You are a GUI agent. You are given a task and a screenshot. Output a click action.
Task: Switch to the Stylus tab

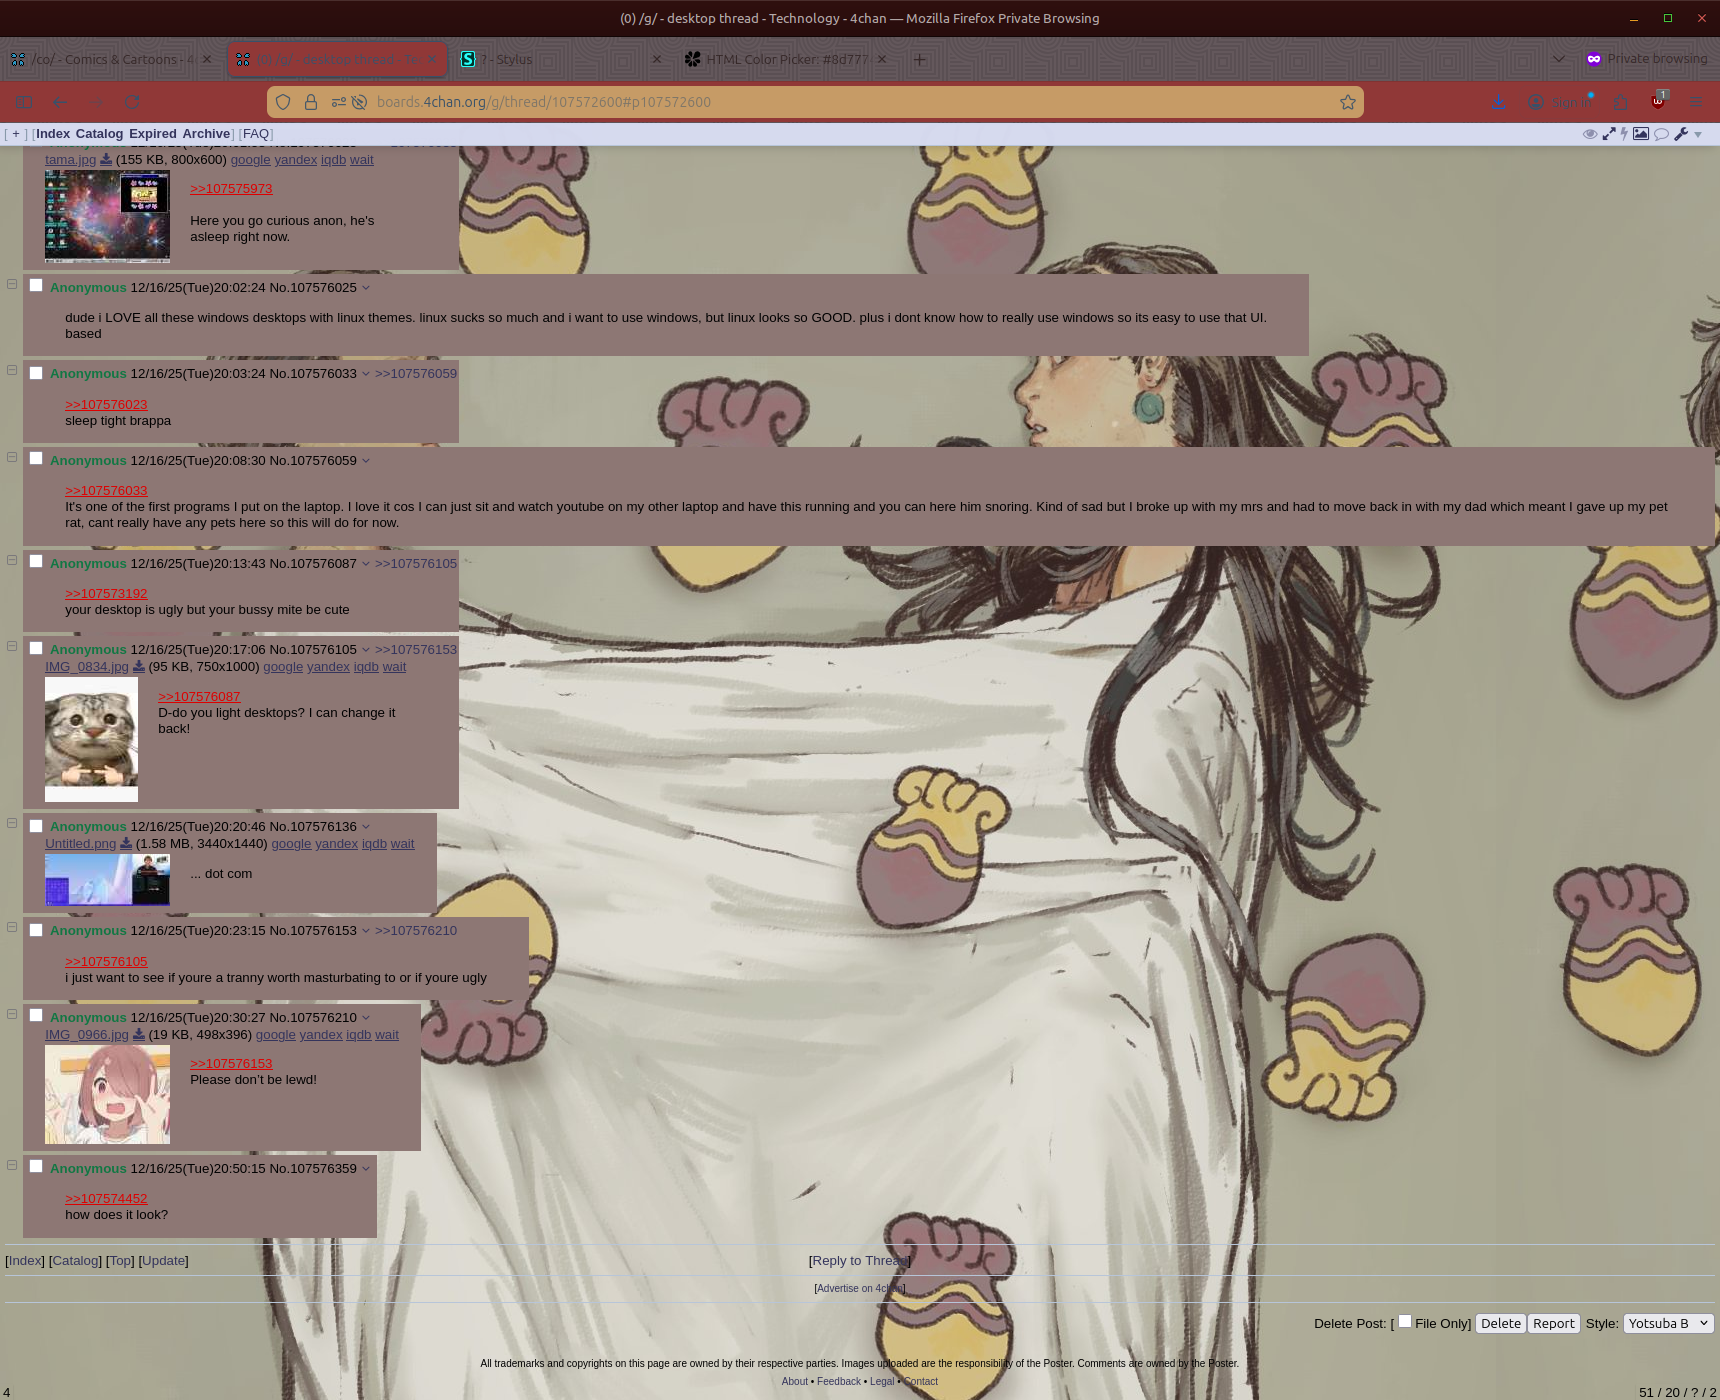click(x=562, y=59)
